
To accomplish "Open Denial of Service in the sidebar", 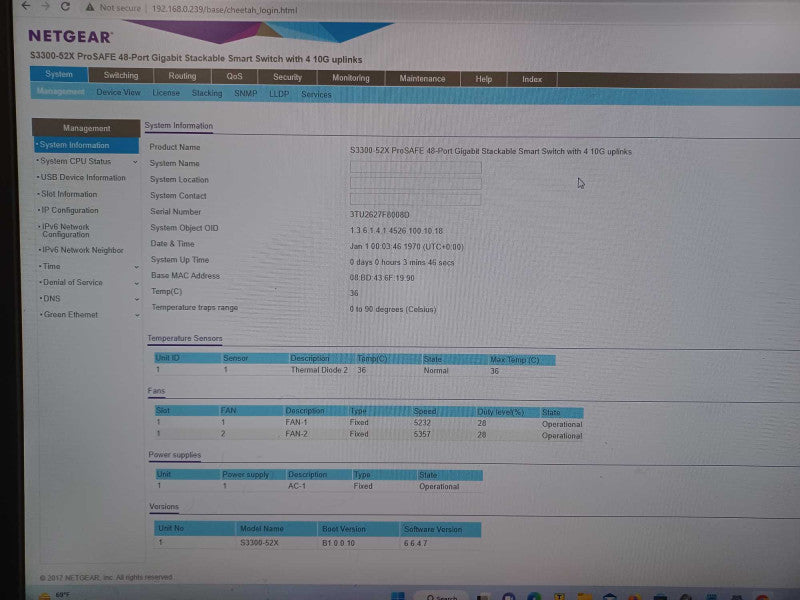I will click(x=72, y=282).
